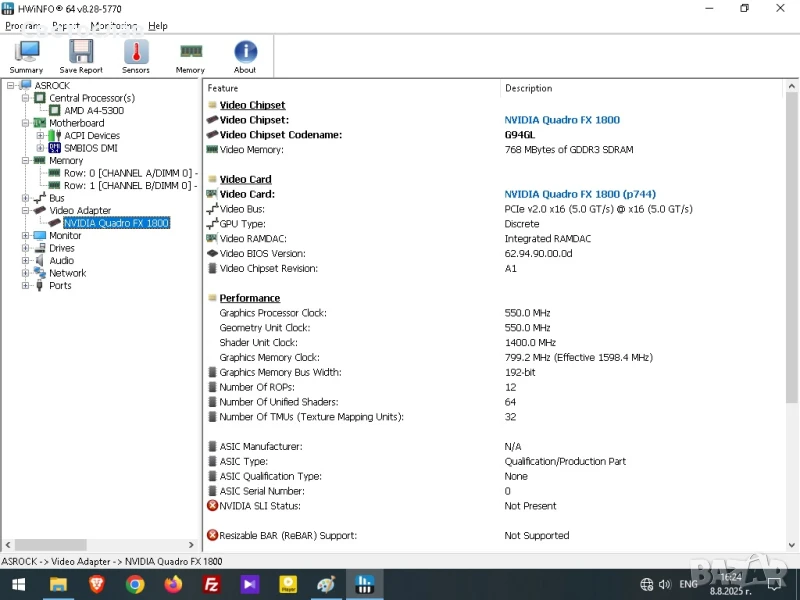Expand the Drives tree node
Viewport: 800px width, 600px height.
[x=27, y=248]
